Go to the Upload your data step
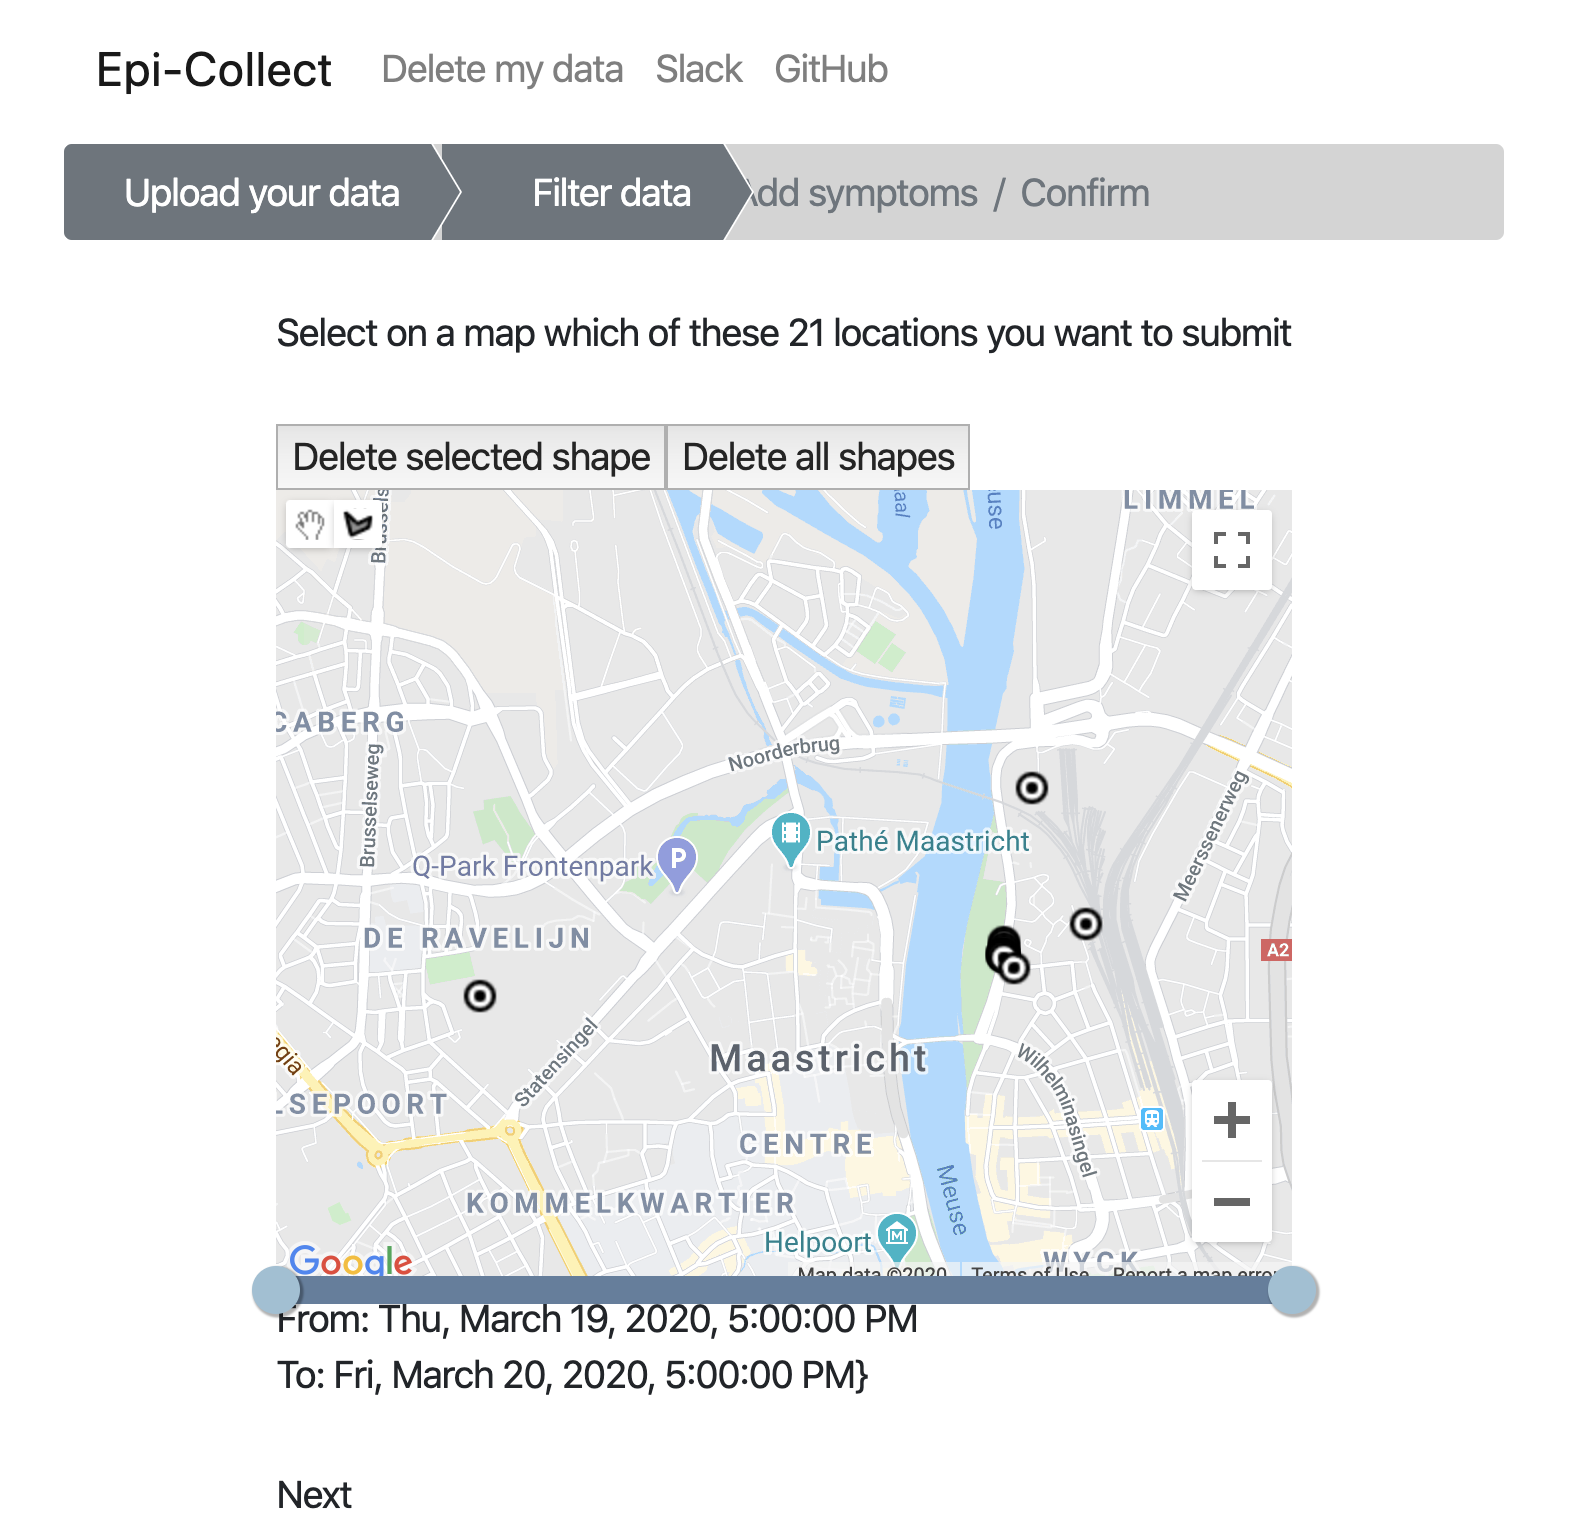1574x1522 pixels. pos(262,192)
